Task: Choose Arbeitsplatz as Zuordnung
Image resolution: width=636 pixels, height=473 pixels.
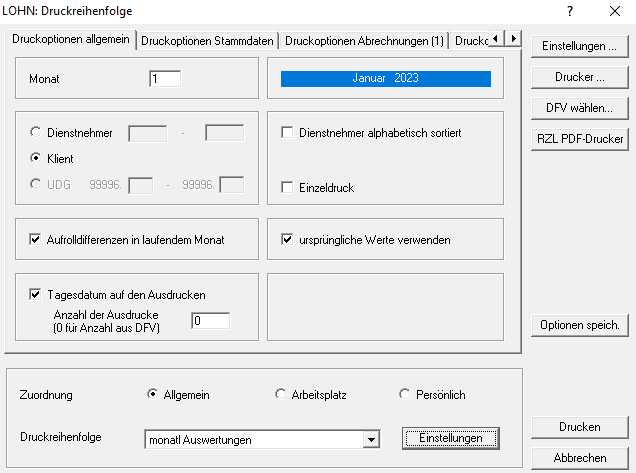Action: [281, 395]
